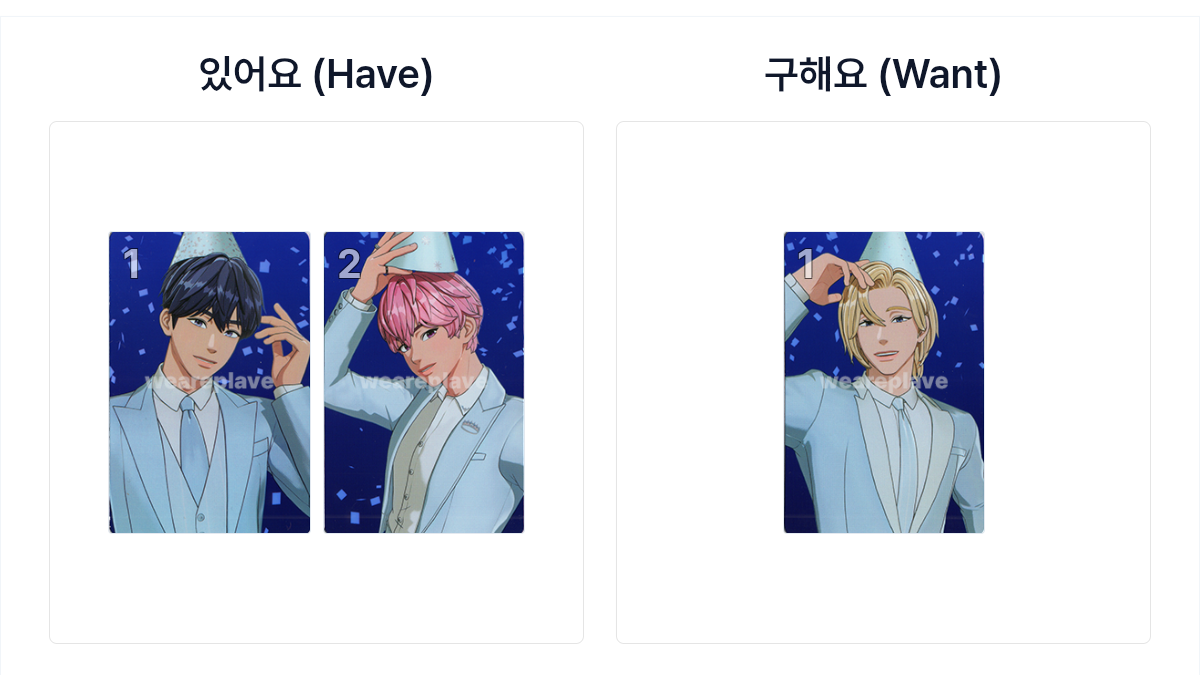
Task: Select the pink-haired character card in Have
Action: 424,382
